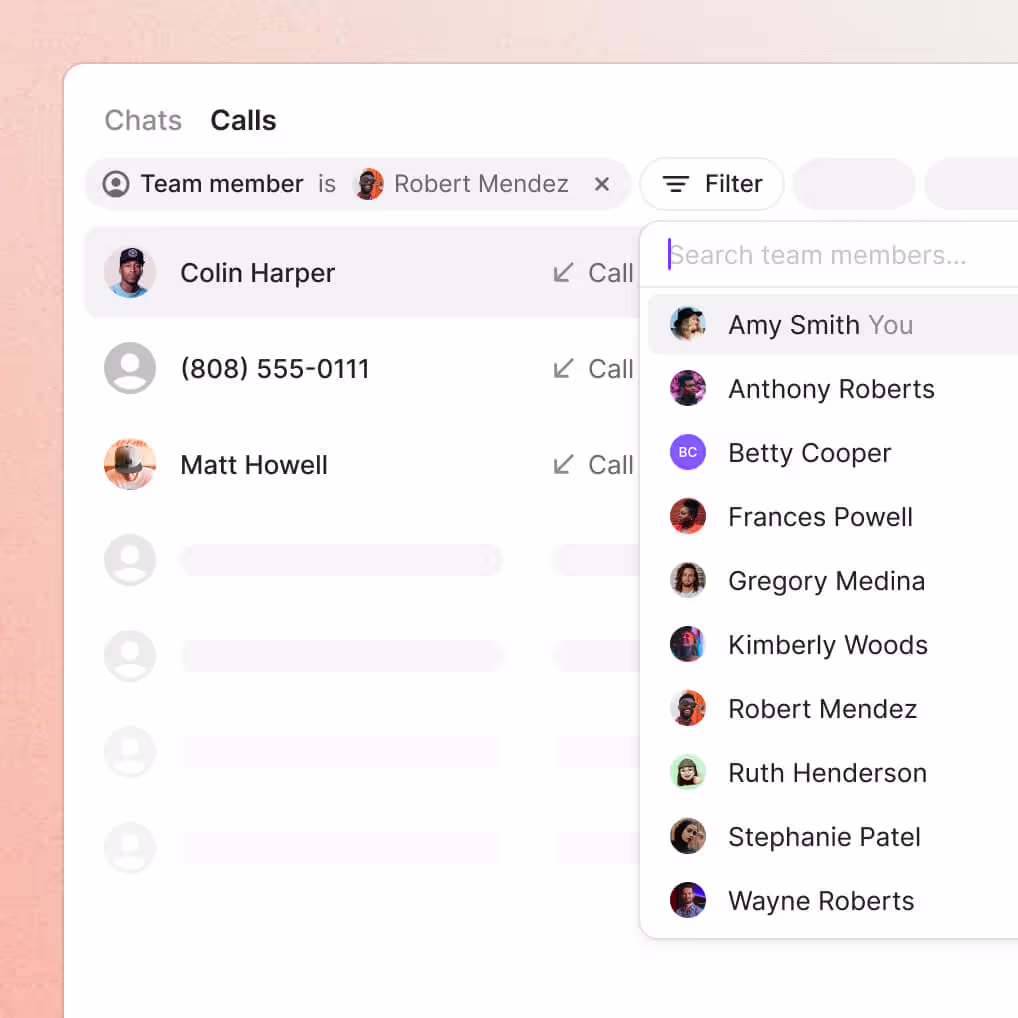Click Colin Harper's profile photo
Image resolution: width=1018 pixels, height=1018 pixels.
(x=130, y=273)
